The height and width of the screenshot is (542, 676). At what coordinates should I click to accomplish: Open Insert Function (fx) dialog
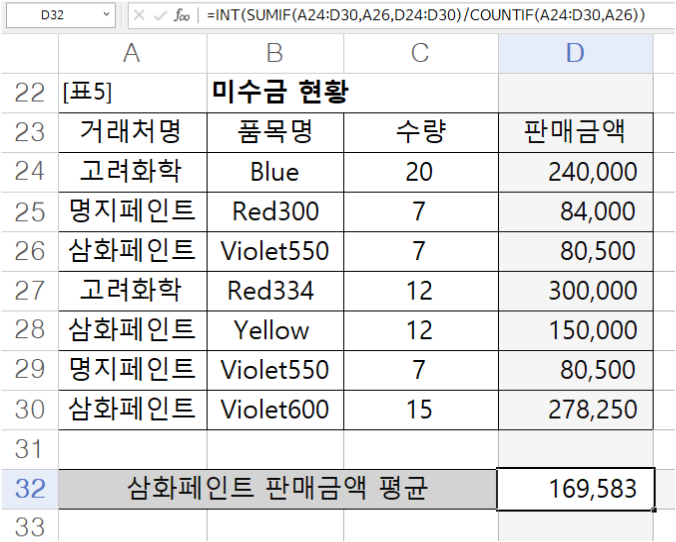tap(182, 15)
